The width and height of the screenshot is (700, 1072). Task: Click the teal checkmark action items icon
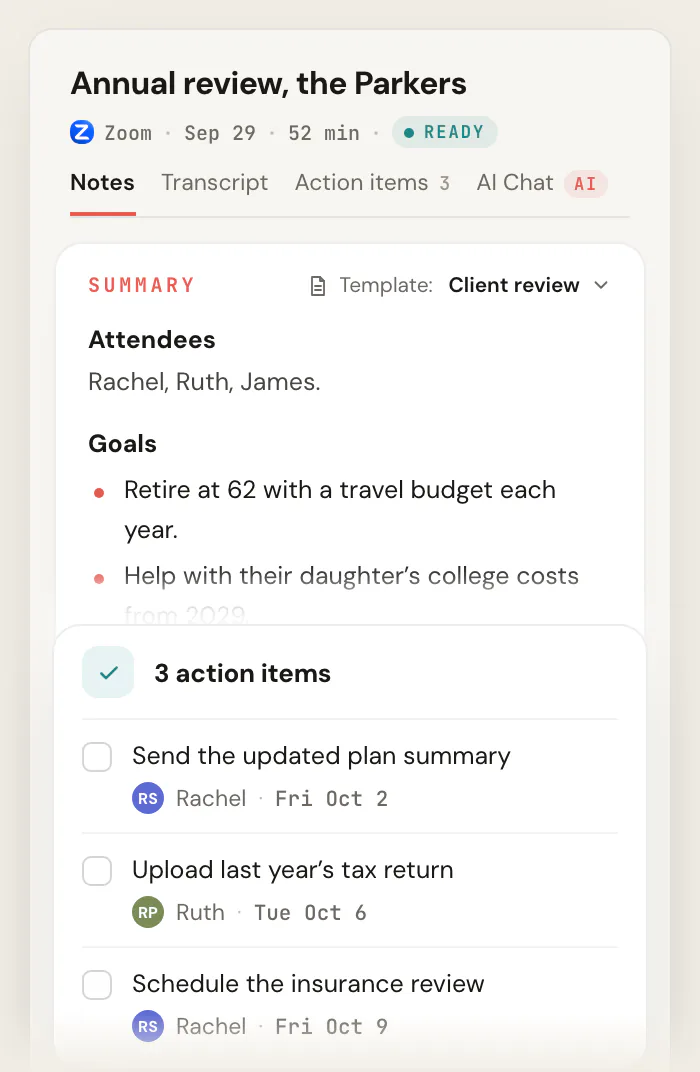click(x=108, y=673)
